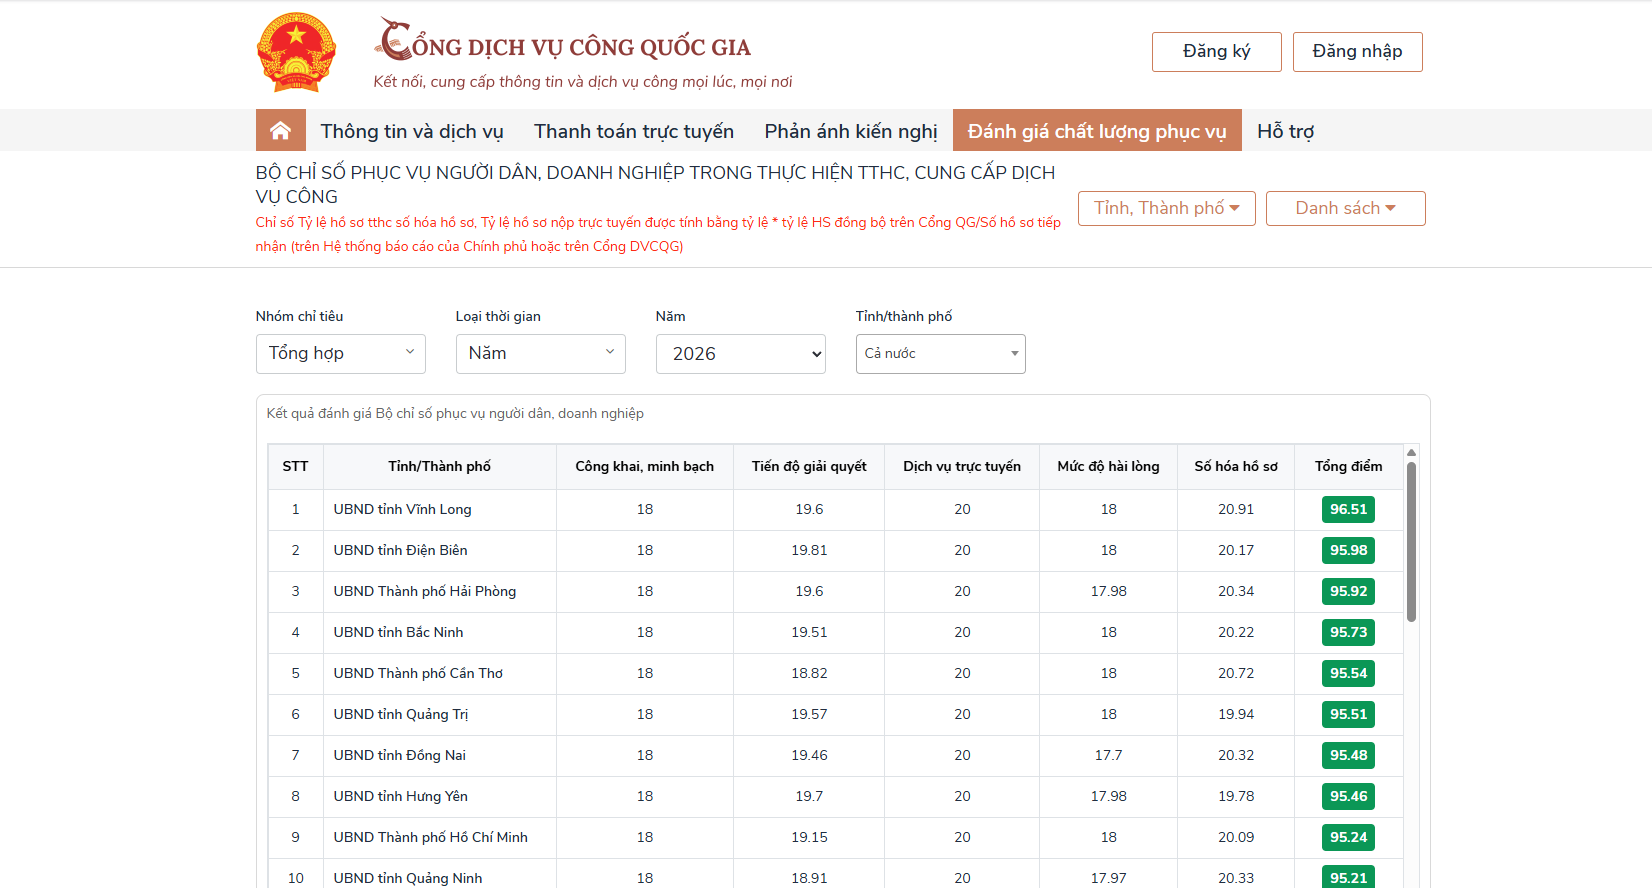Viewport: 1652px width, 888px height.
Task: Click the Cổng Dịch Vụ Công Quốc Gia title logo
Action: [563, 43]
